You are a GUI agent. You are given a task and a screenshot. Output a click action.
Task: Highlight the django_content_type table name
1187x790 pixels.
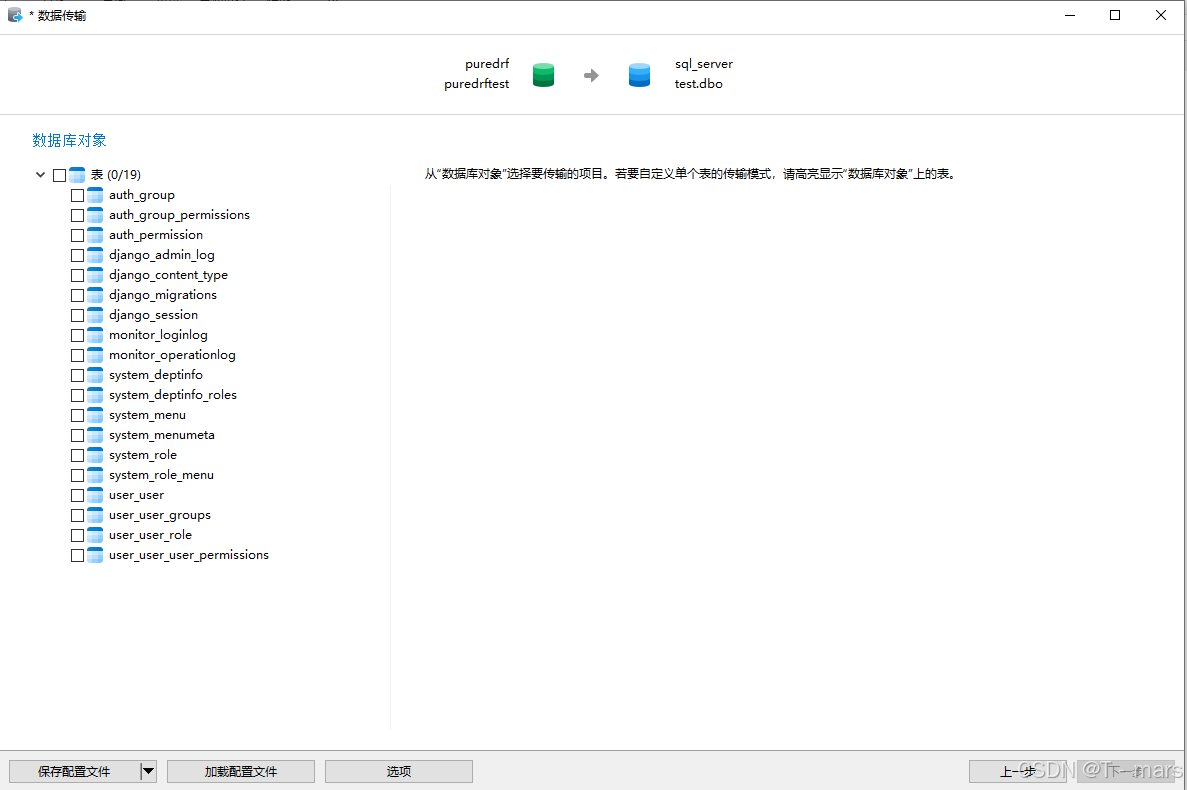[168, 275]
